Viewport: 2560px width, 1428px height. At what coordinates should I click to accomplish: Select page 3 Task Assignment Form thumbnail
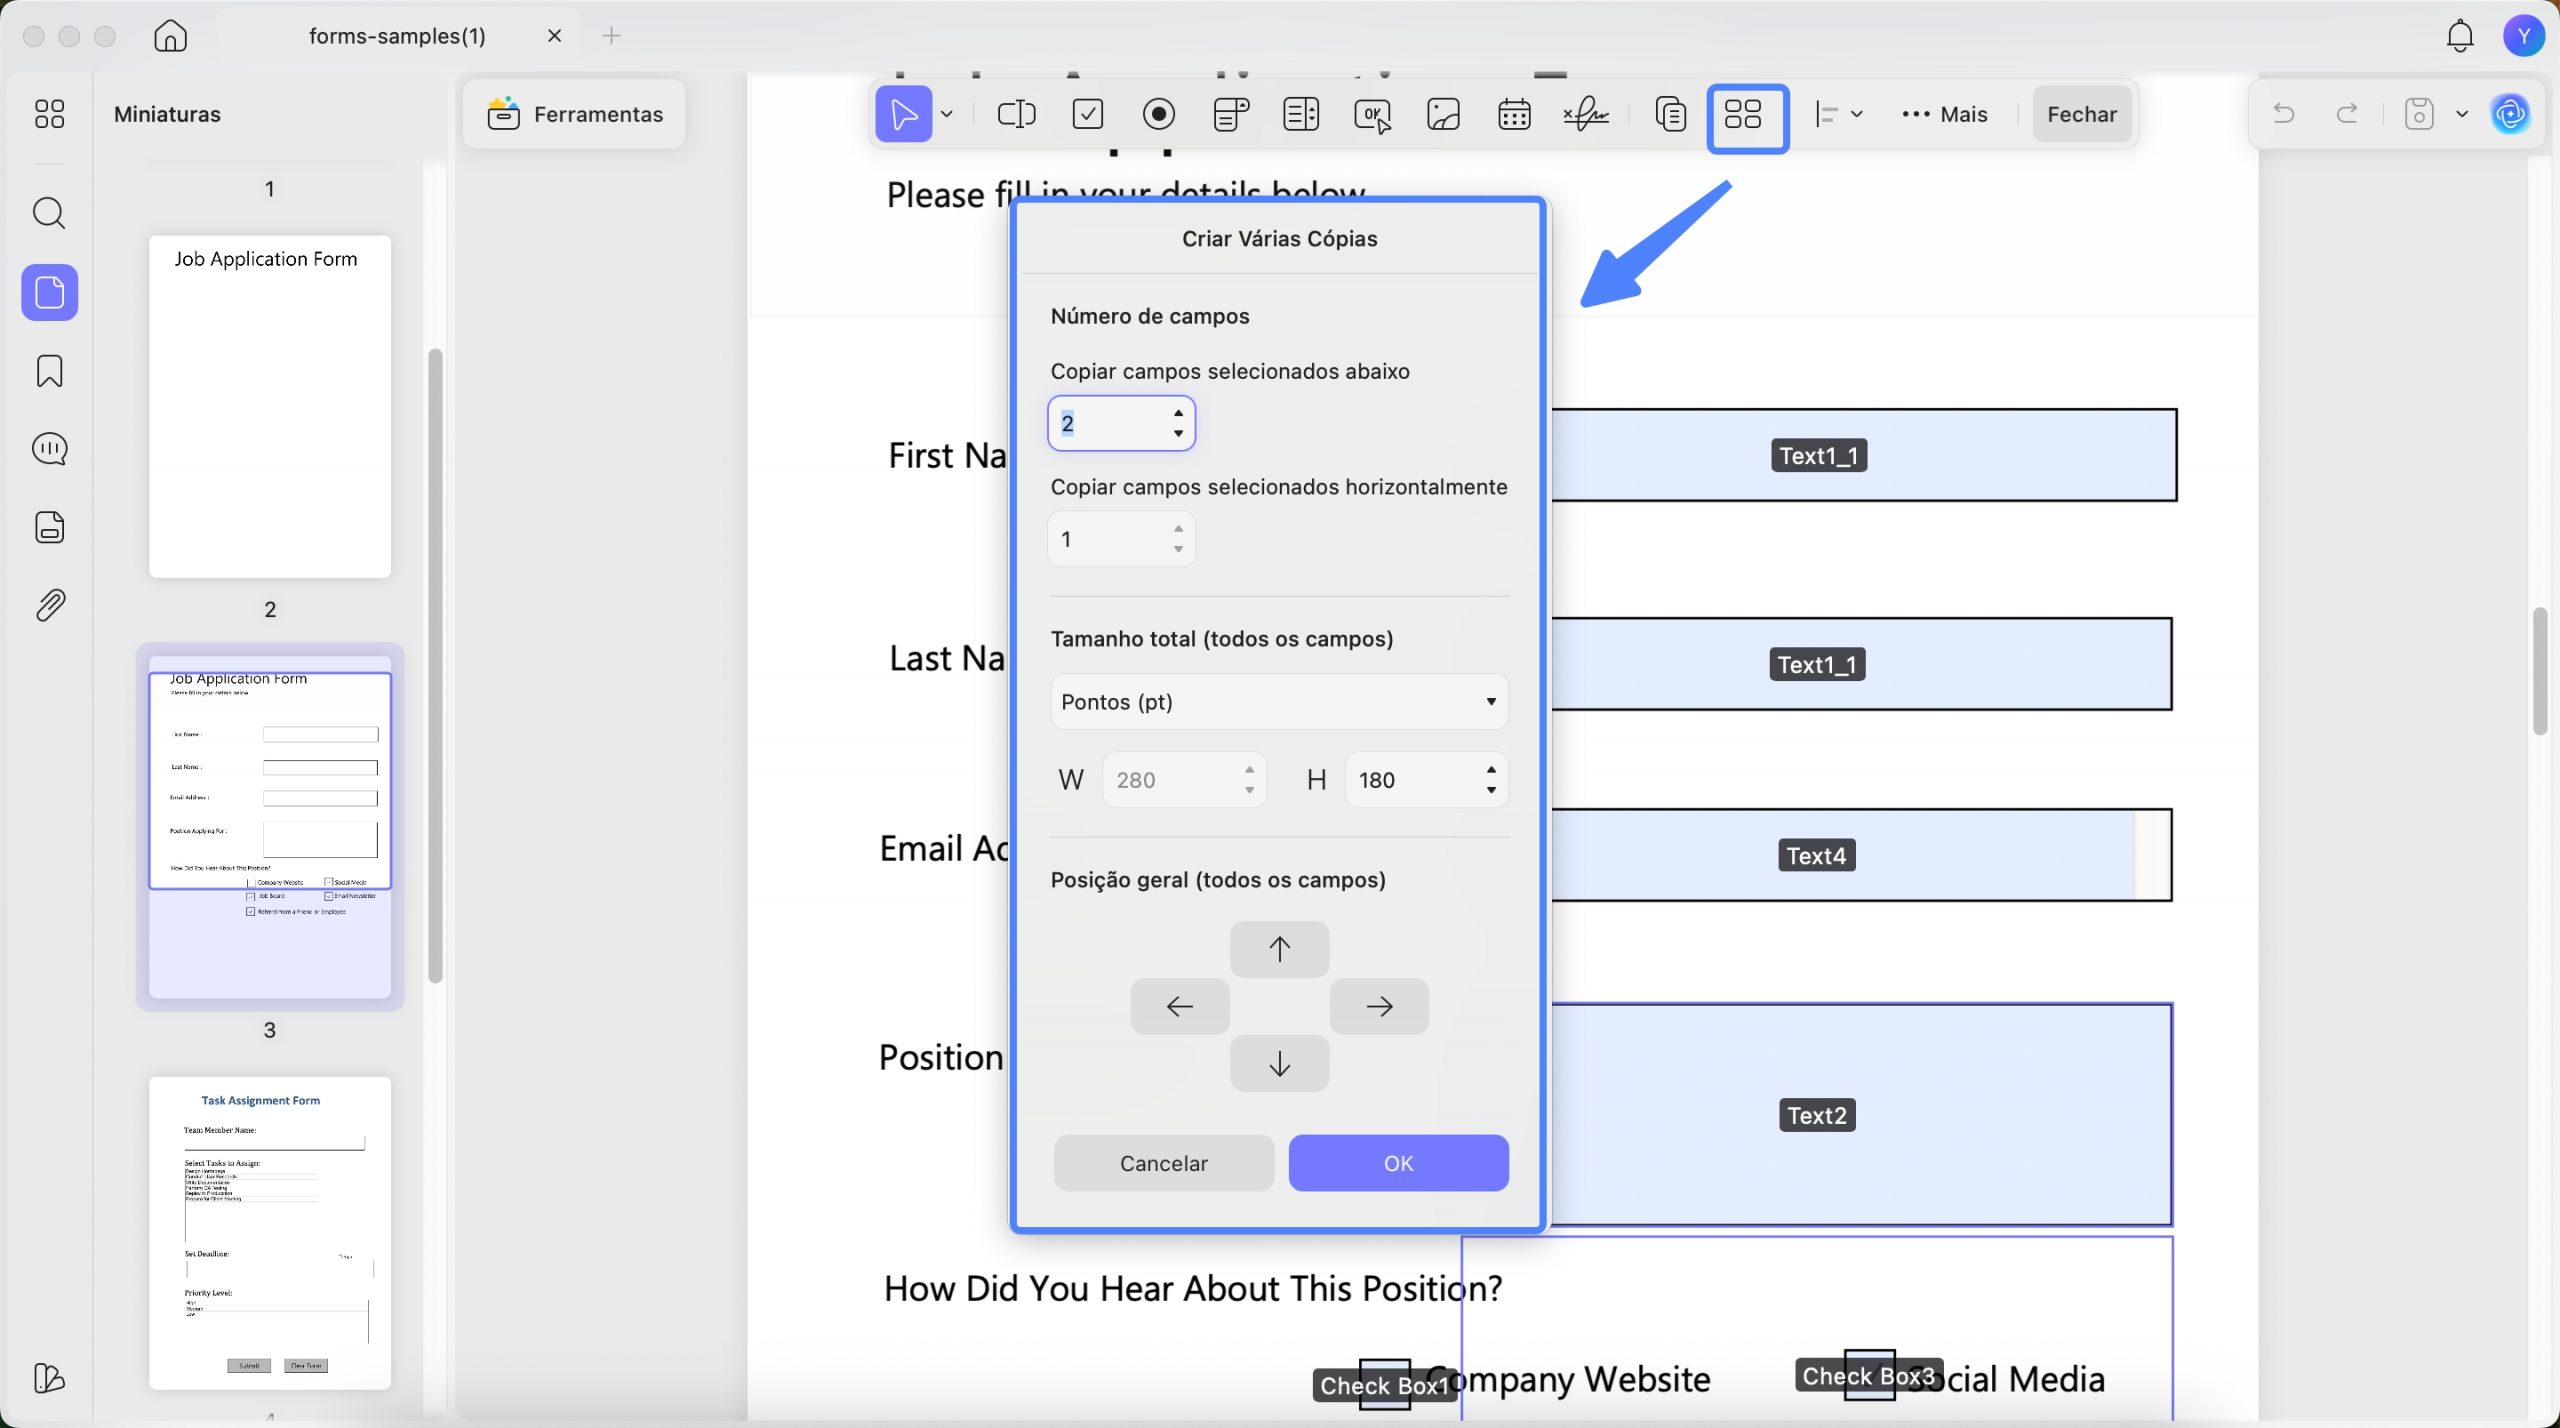tap(269, 1232)
